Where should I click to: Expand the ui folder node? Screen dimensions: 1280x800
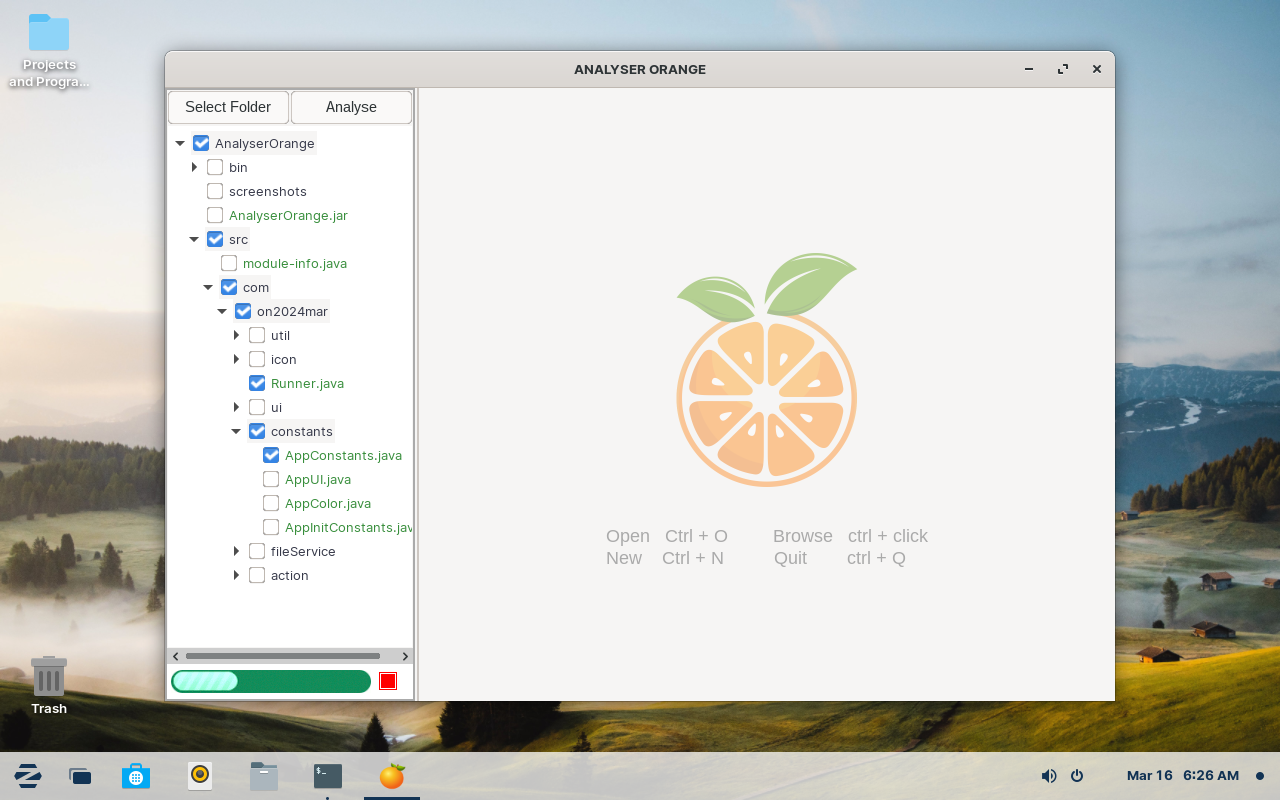tap(236, 407)
